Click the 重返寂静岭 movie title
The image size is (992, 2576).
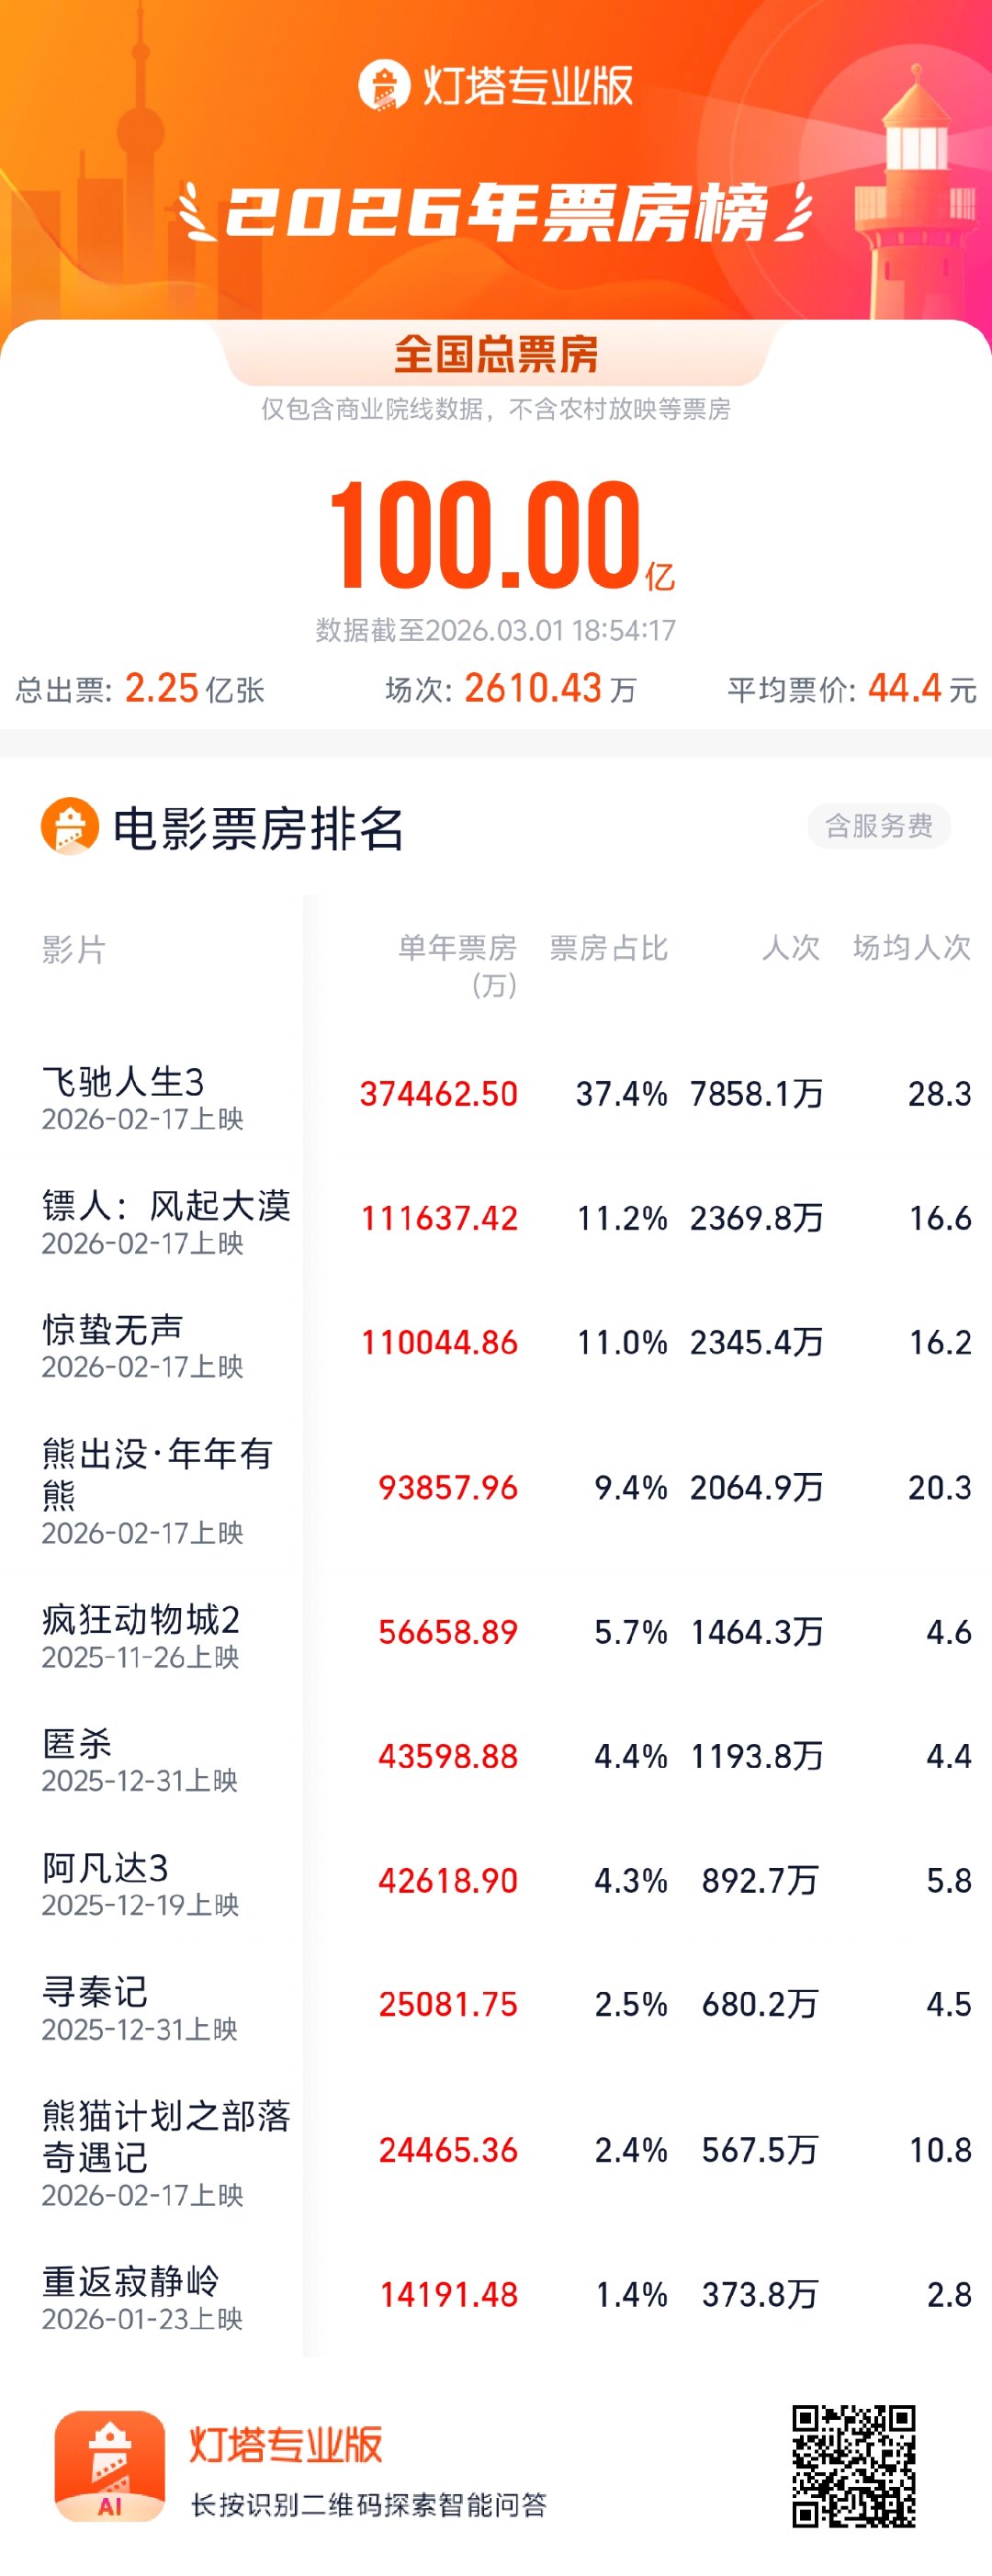(131, 2282)
